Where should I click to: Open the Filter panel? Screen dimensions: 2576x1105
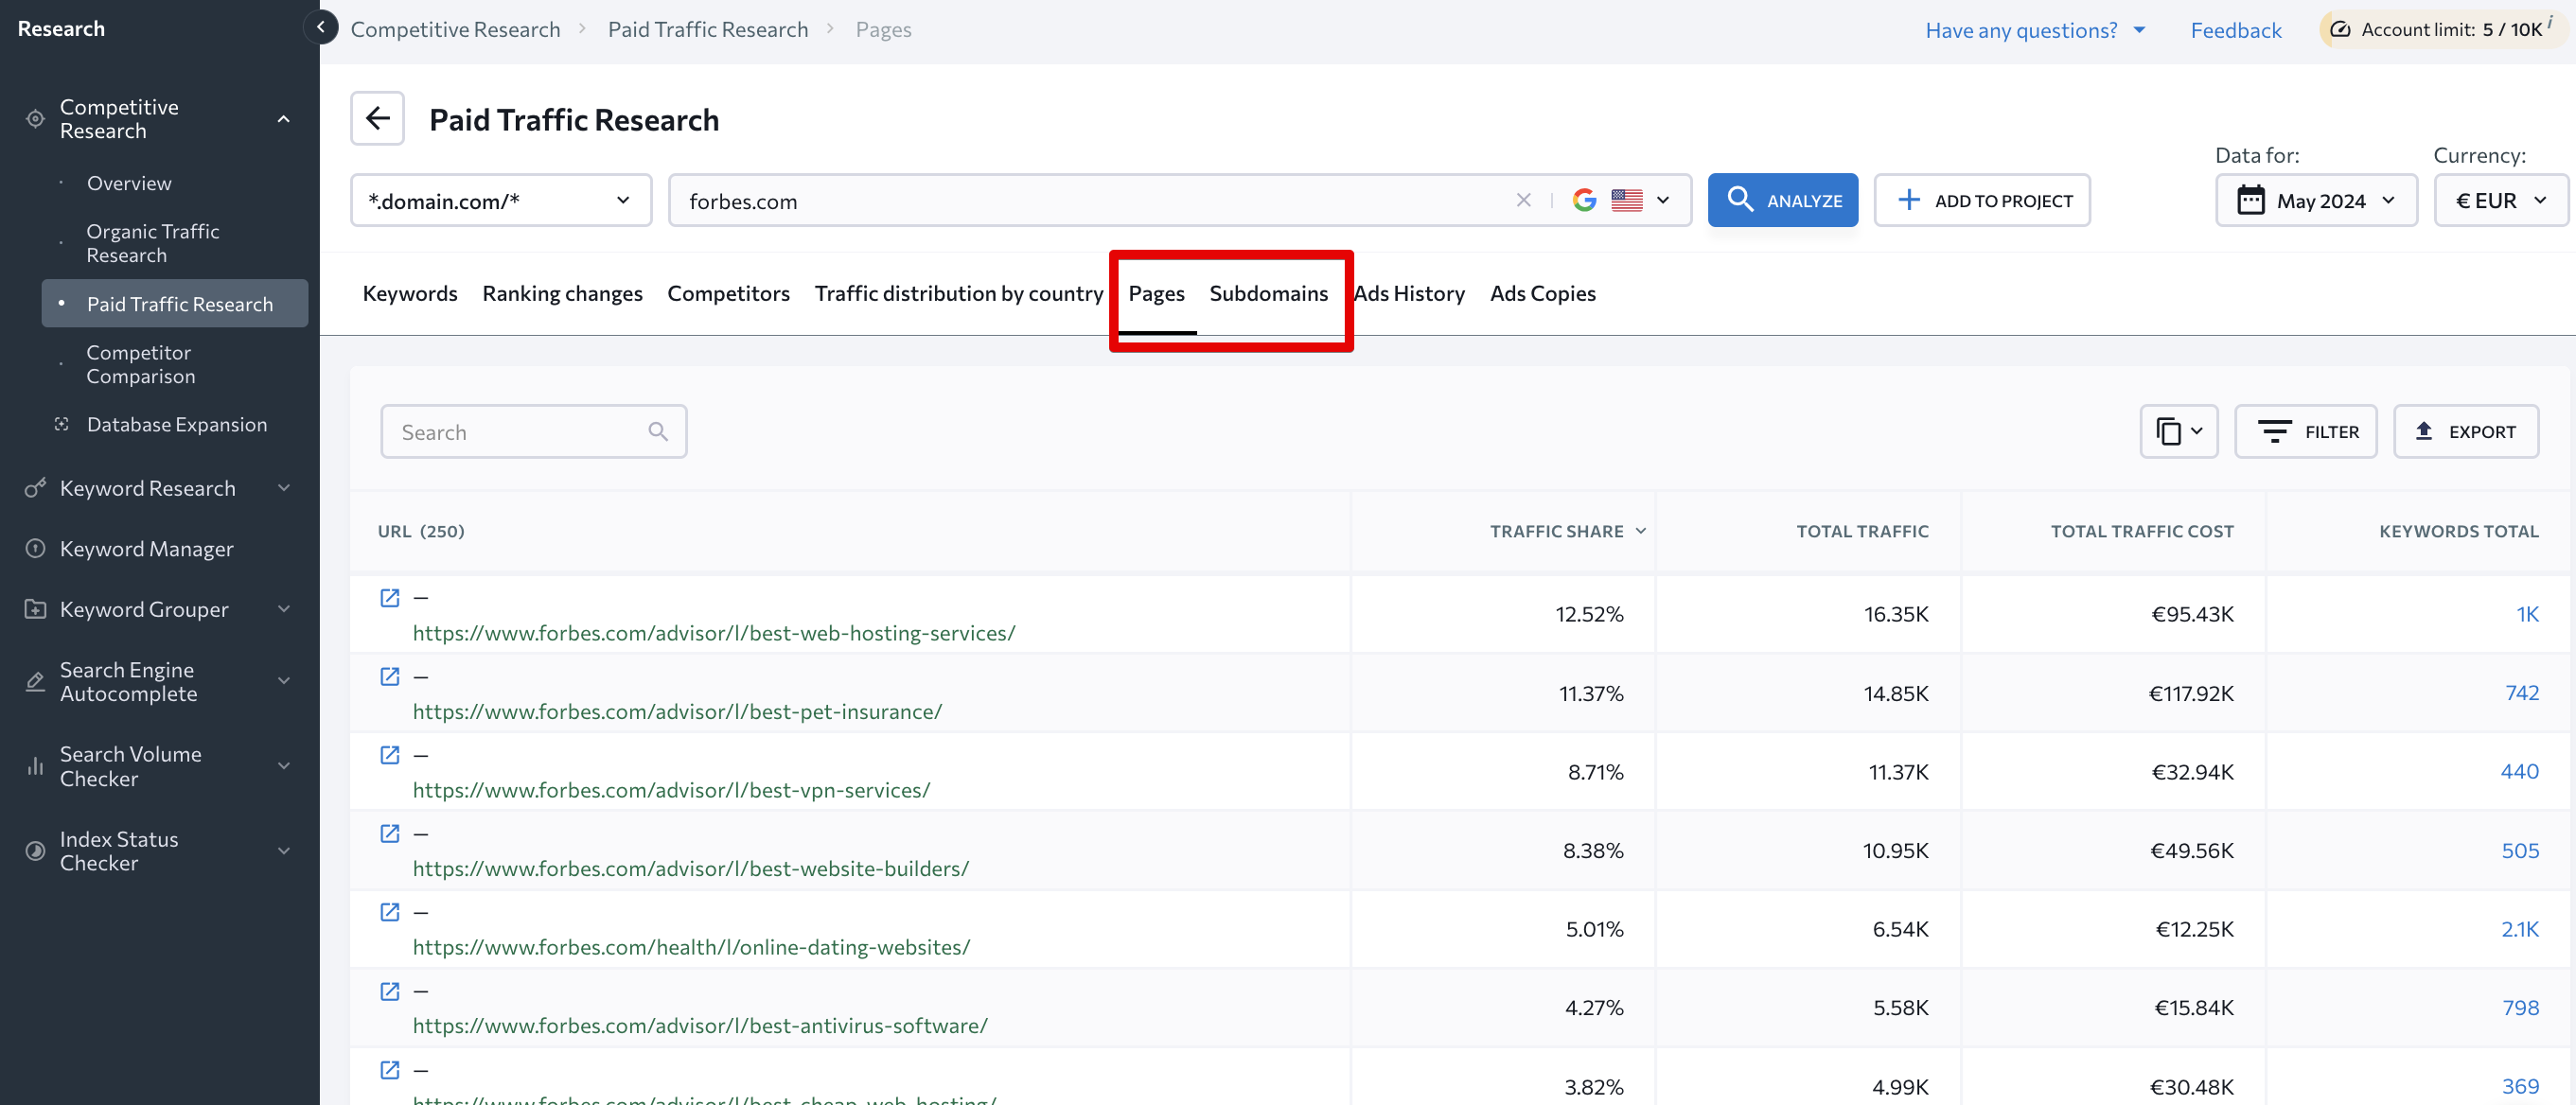click(2305, 431)
